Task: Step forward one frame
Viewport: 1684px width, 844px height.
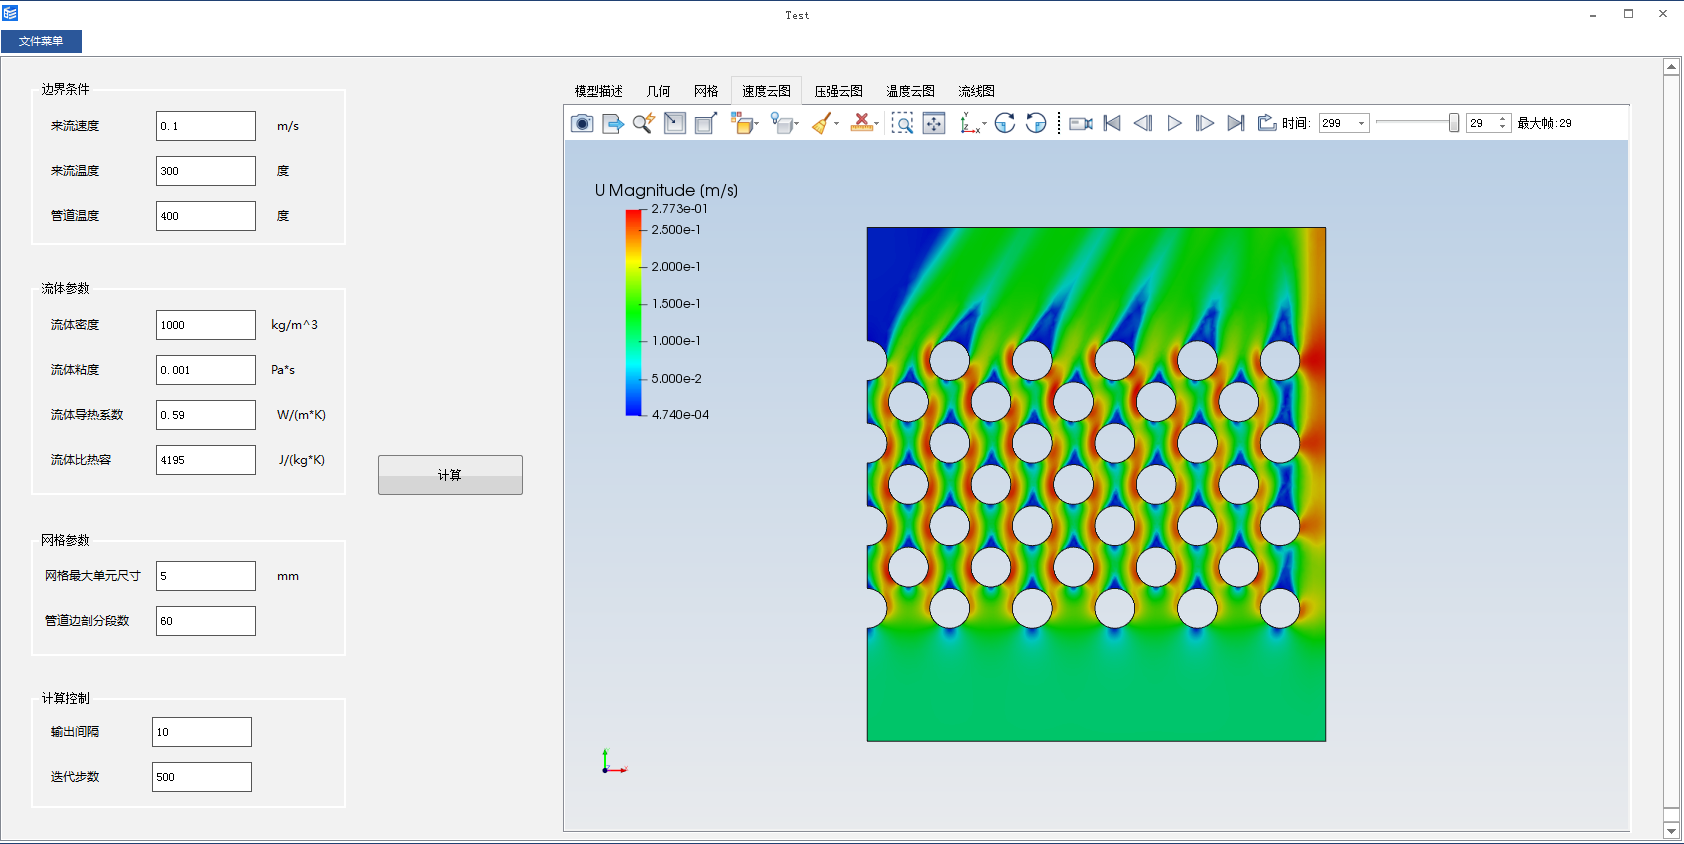Action: click(x=1205, y=123)
